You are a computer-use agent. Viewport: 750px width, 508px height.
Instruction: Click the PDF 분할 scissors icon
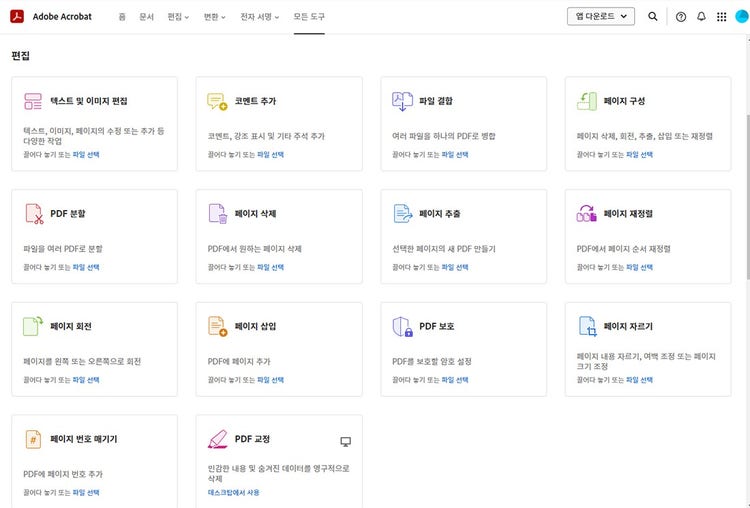pos(34,214)
